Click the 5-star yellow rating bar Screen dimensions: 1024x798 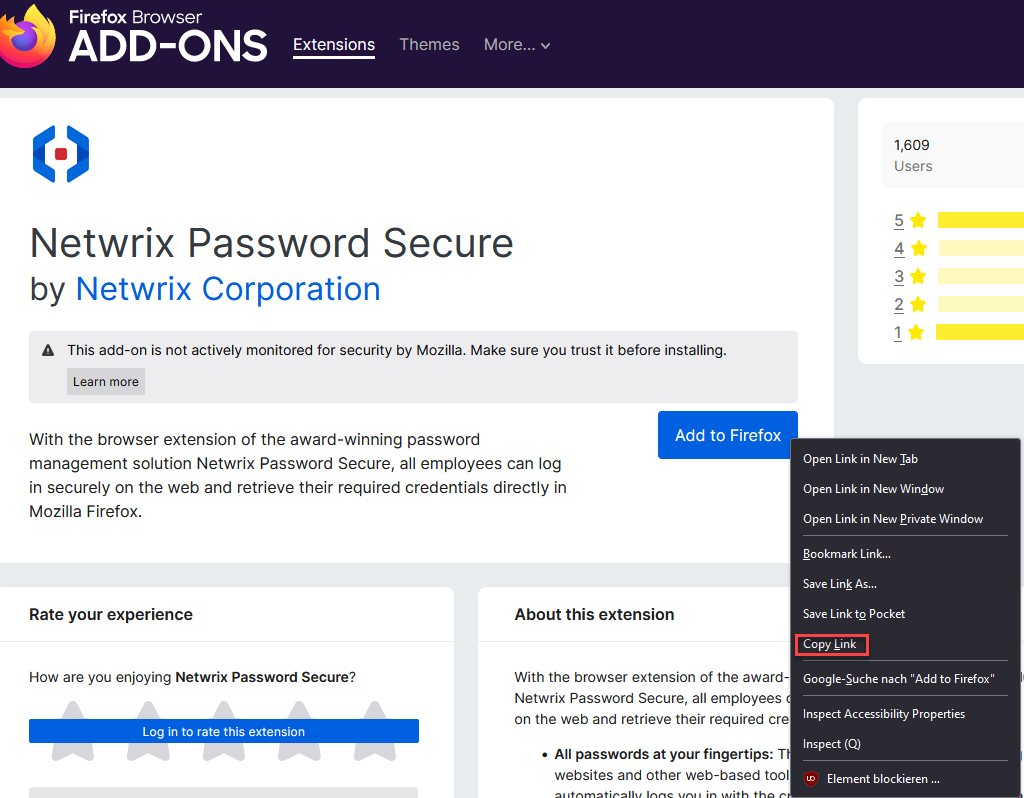point(980,221)
